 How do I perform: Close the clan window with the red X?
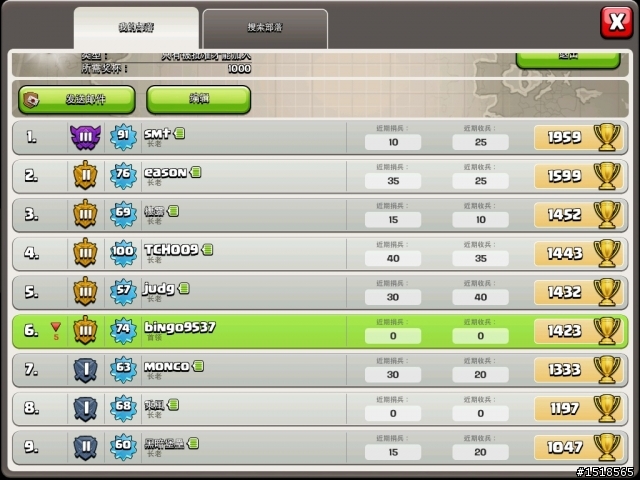pyautogui.click(x=616, y=22)
